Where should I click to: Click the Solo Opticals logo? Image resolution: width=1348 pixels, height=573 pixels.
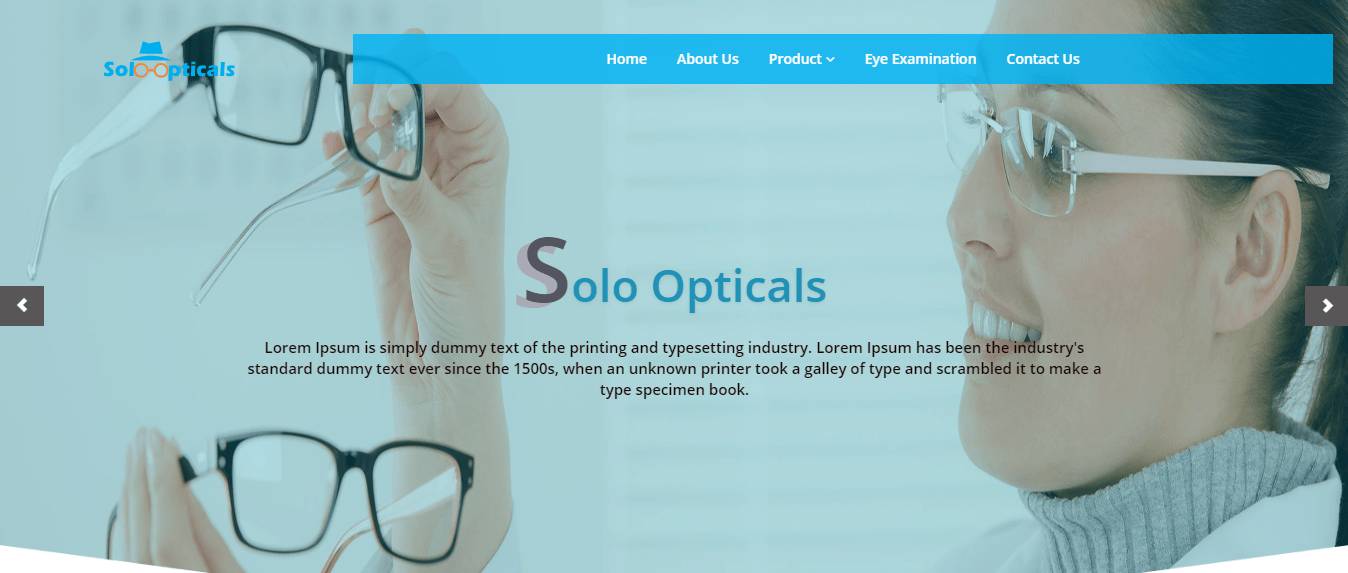pos(169,61)
